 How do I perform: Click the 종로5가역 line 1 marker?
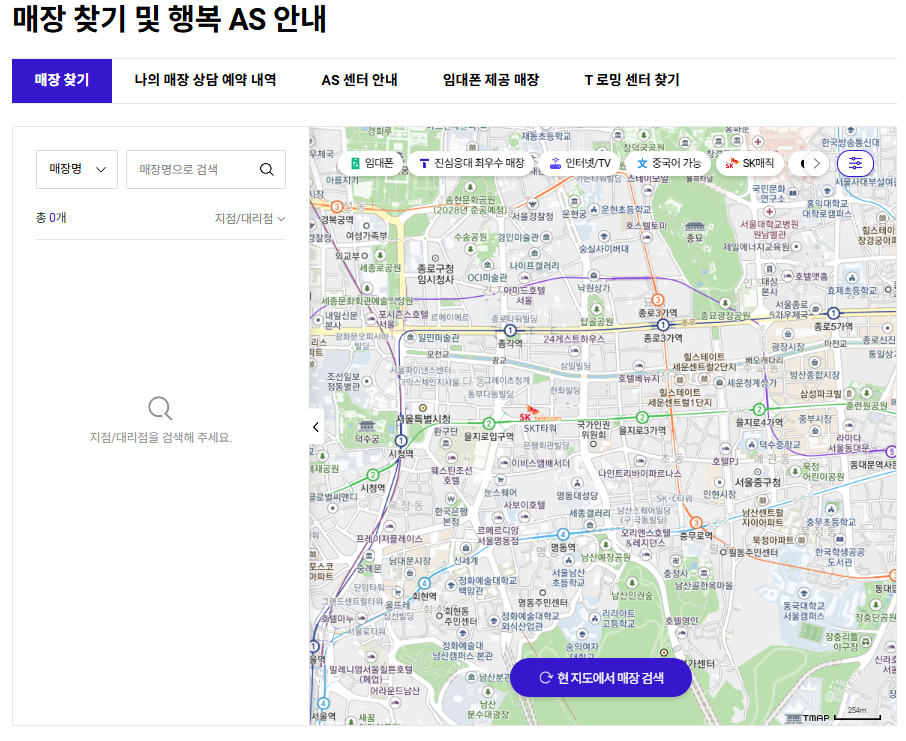tap(833, 313)
